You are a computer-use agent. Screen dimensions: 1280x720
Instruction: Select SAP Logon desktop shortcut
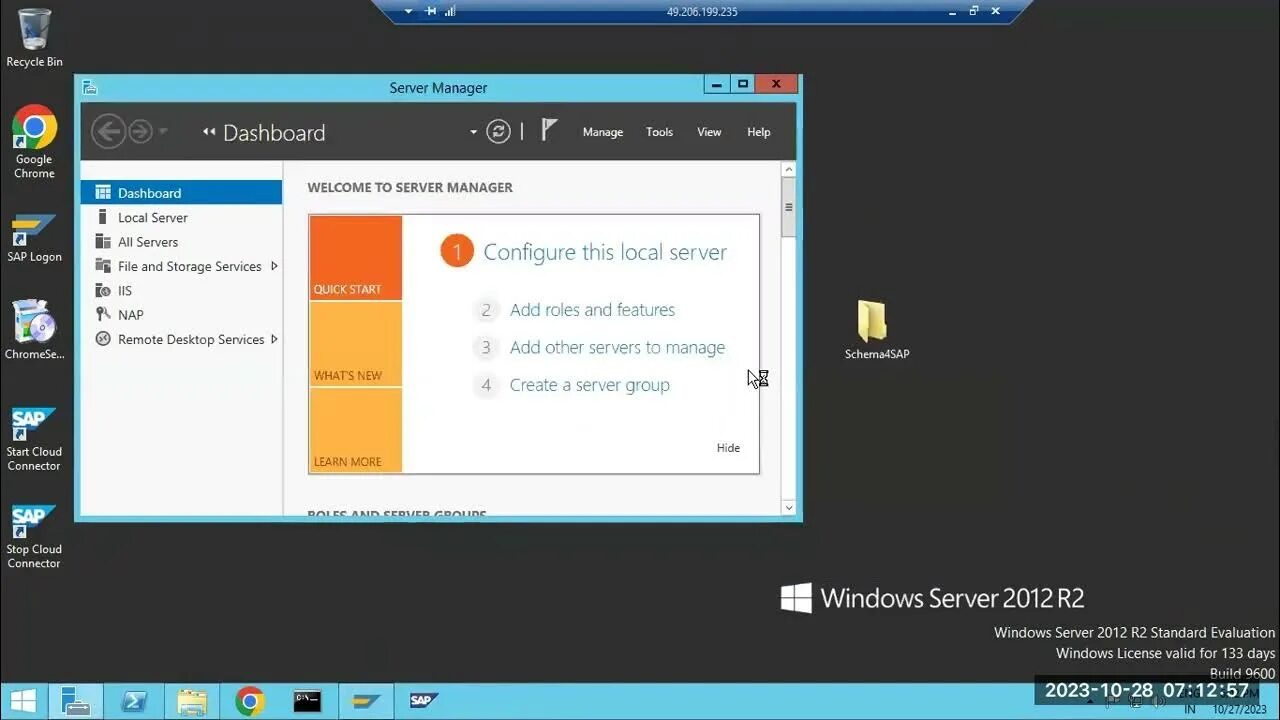click(34, 238)
